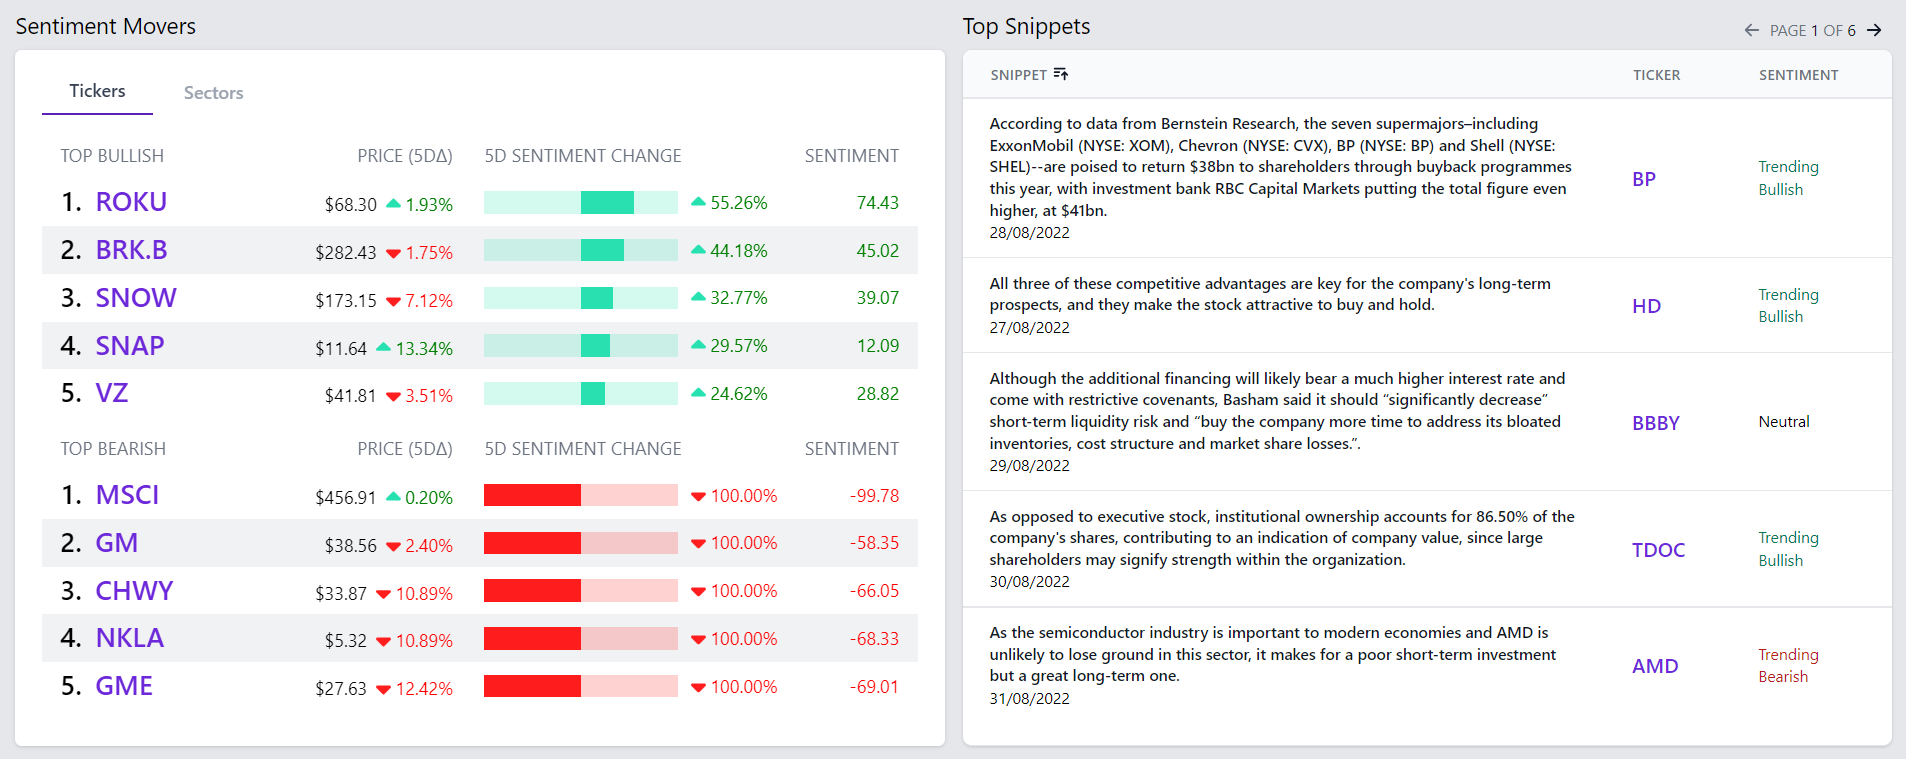Click the HD competitive advantages snippet
The width and height of the screenshot is (1906, 759).
click(1270, 294)
